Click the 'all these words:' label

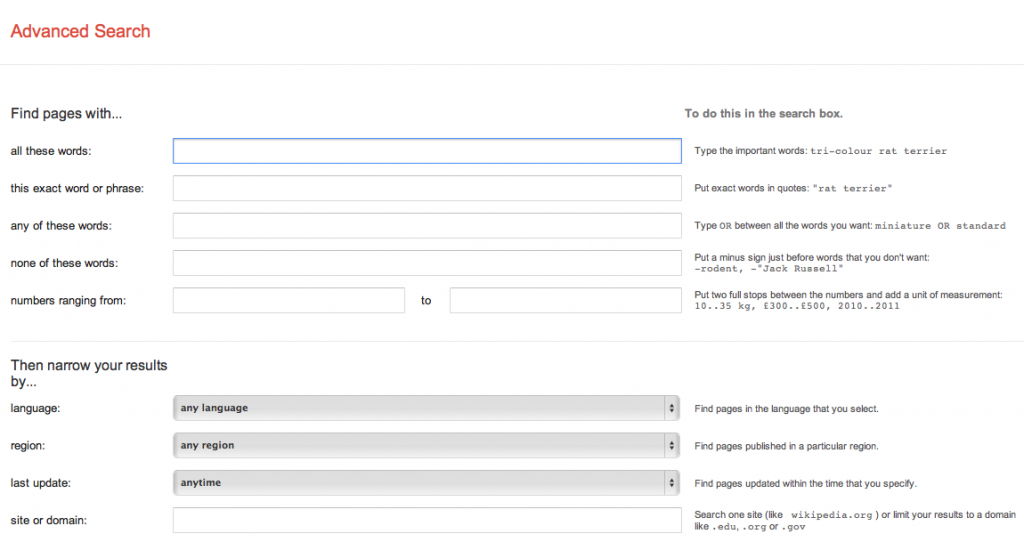click(51, 151)
